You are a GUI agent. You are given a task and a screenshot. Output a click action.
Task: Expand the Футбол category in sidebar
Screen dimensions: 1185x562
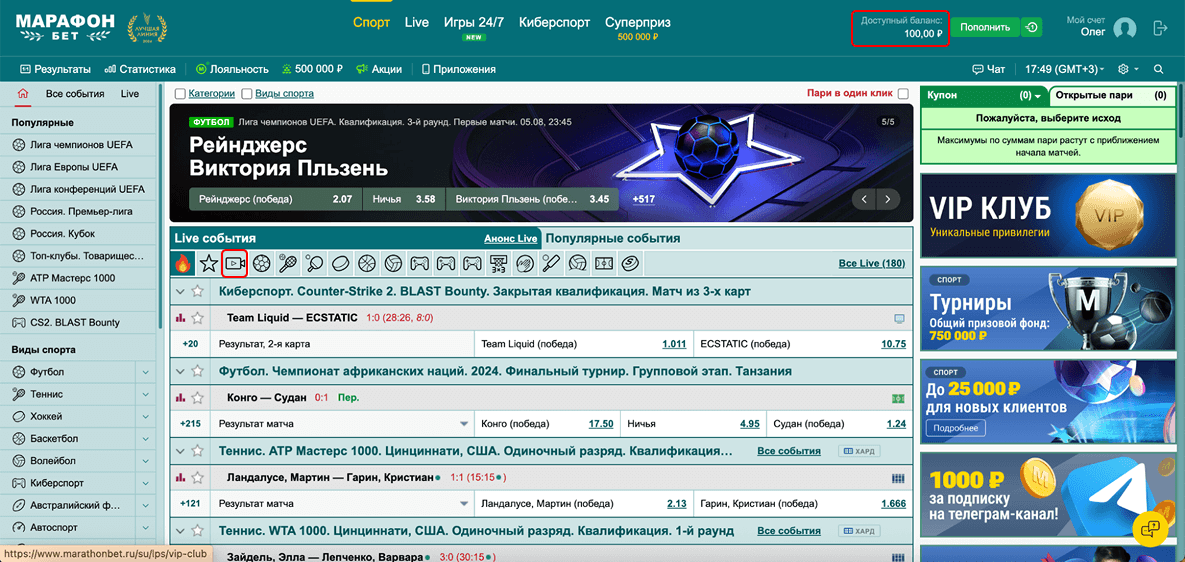click(x=146, y=372)
